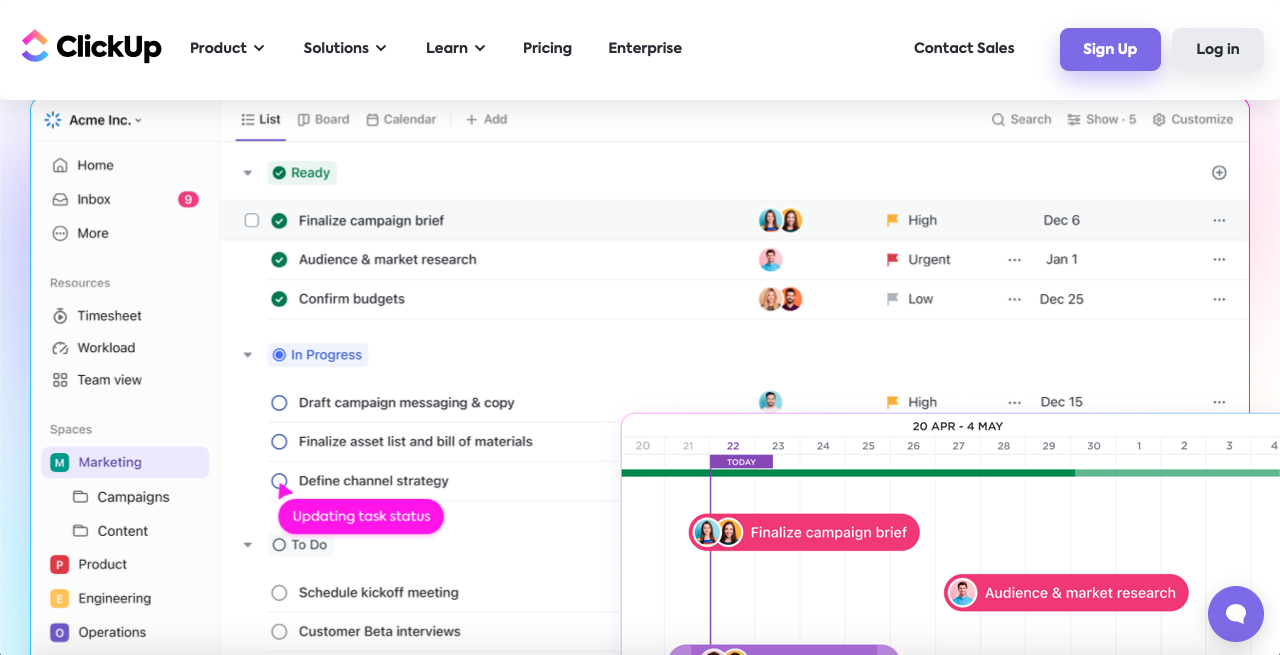Click the Search icon in toolbar

click(998, 119)
